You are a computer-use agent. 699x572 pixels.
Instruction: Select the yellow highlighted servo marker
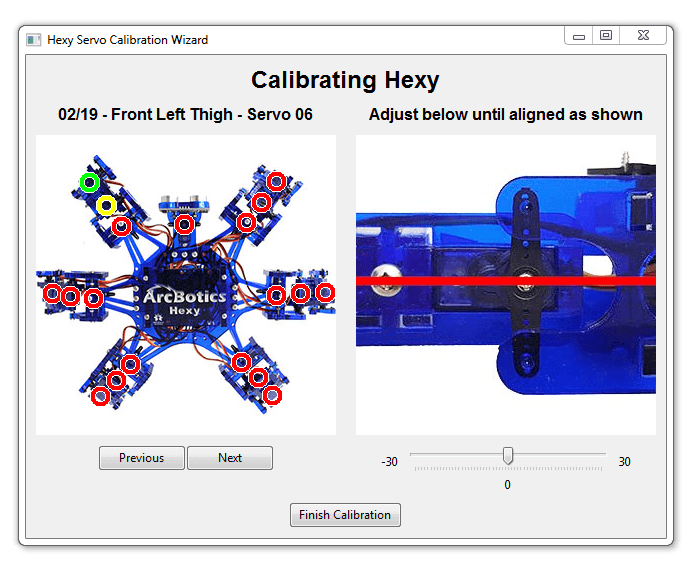(x=107, y=206)
